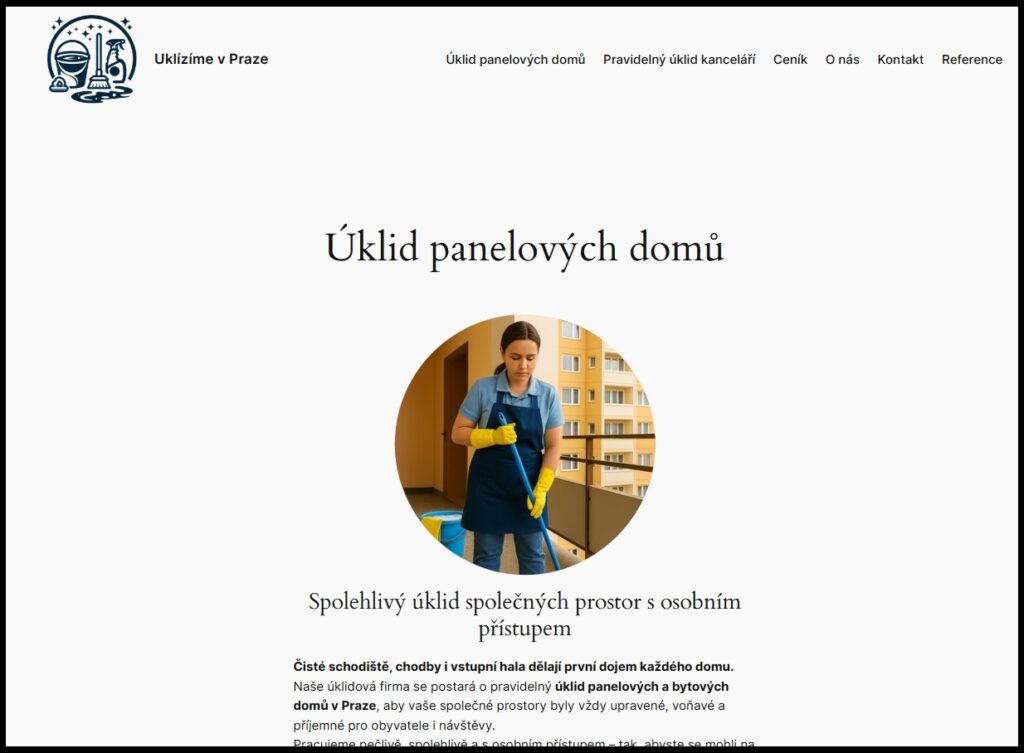
Task: Open the Úklid panelových domů menu item
Action: coord(515,59)
